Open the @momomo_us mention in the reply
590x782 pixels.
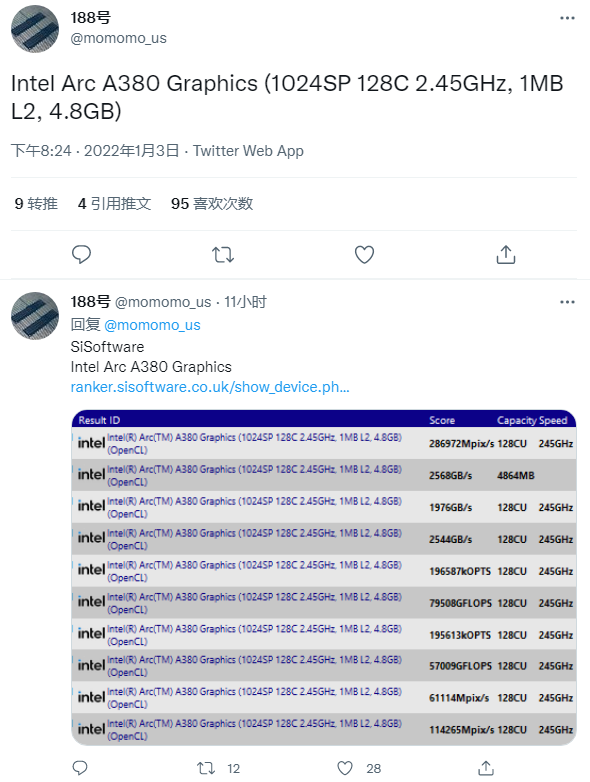(152, 325)
